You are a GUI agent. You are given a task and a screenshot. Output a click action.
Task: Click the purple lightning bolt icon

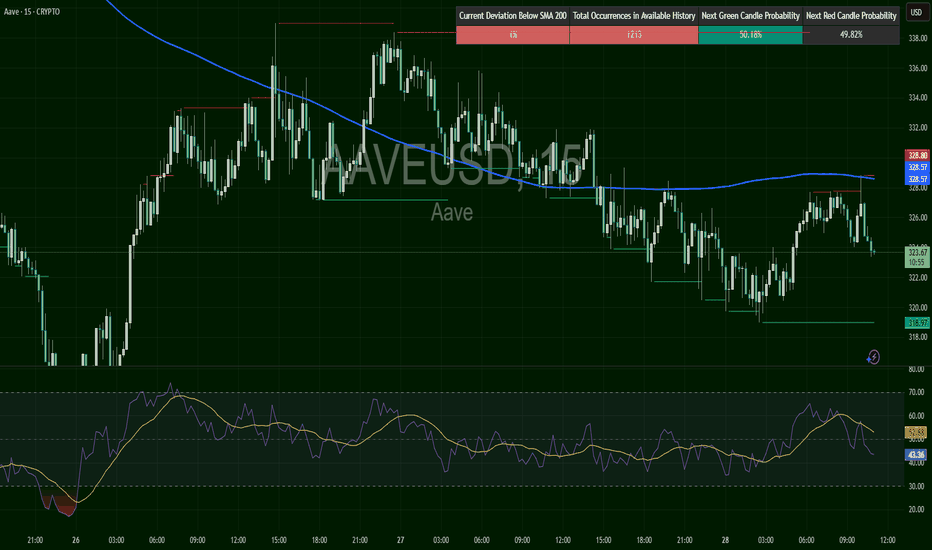tap(873, 357)
